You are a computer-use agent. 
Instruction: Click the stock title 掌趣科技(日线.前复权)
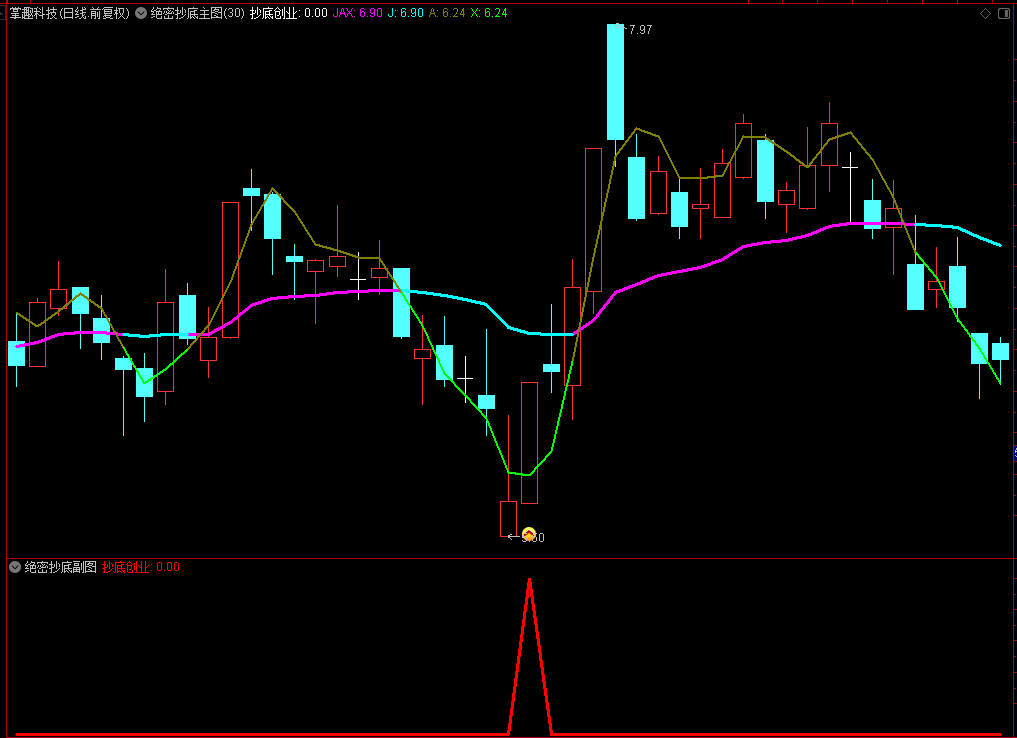[69, 13]
